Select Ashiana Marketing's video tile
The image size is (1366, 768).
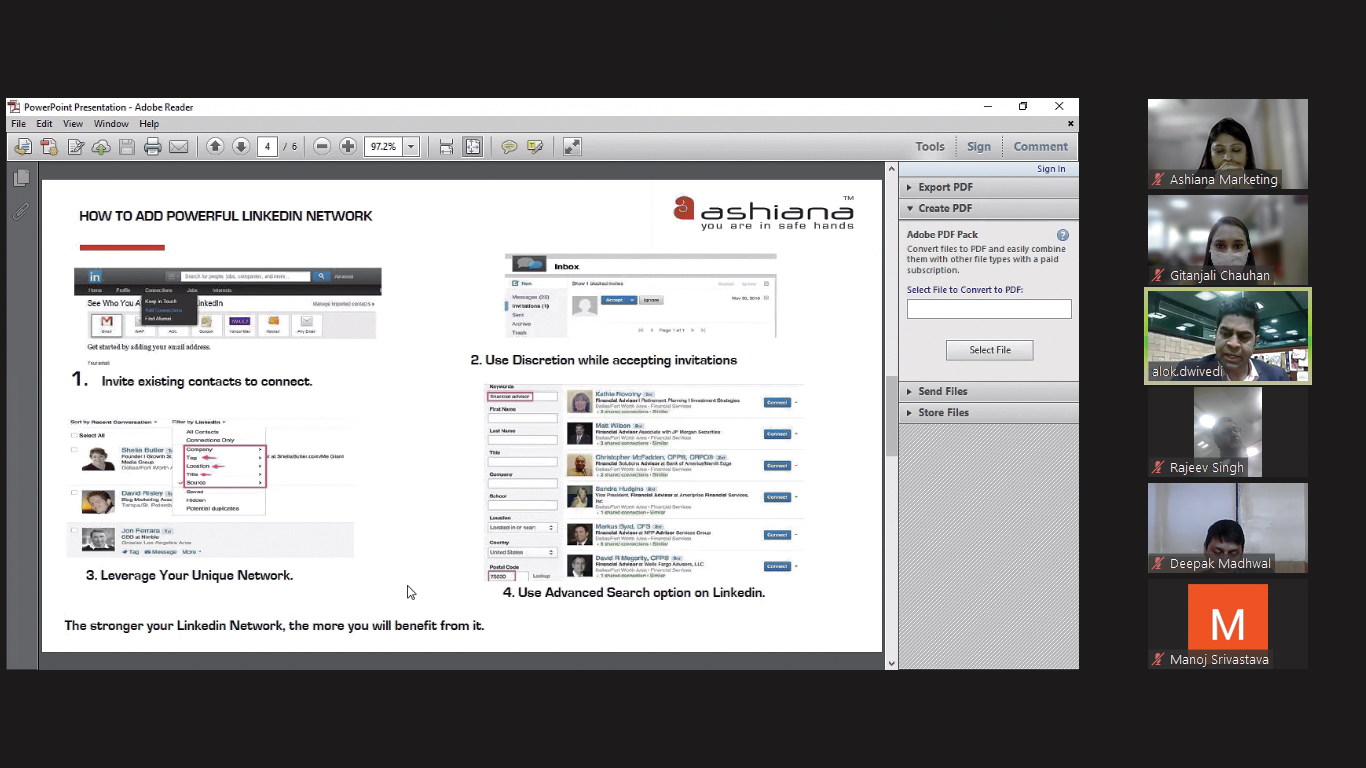tap(1228, 144)
